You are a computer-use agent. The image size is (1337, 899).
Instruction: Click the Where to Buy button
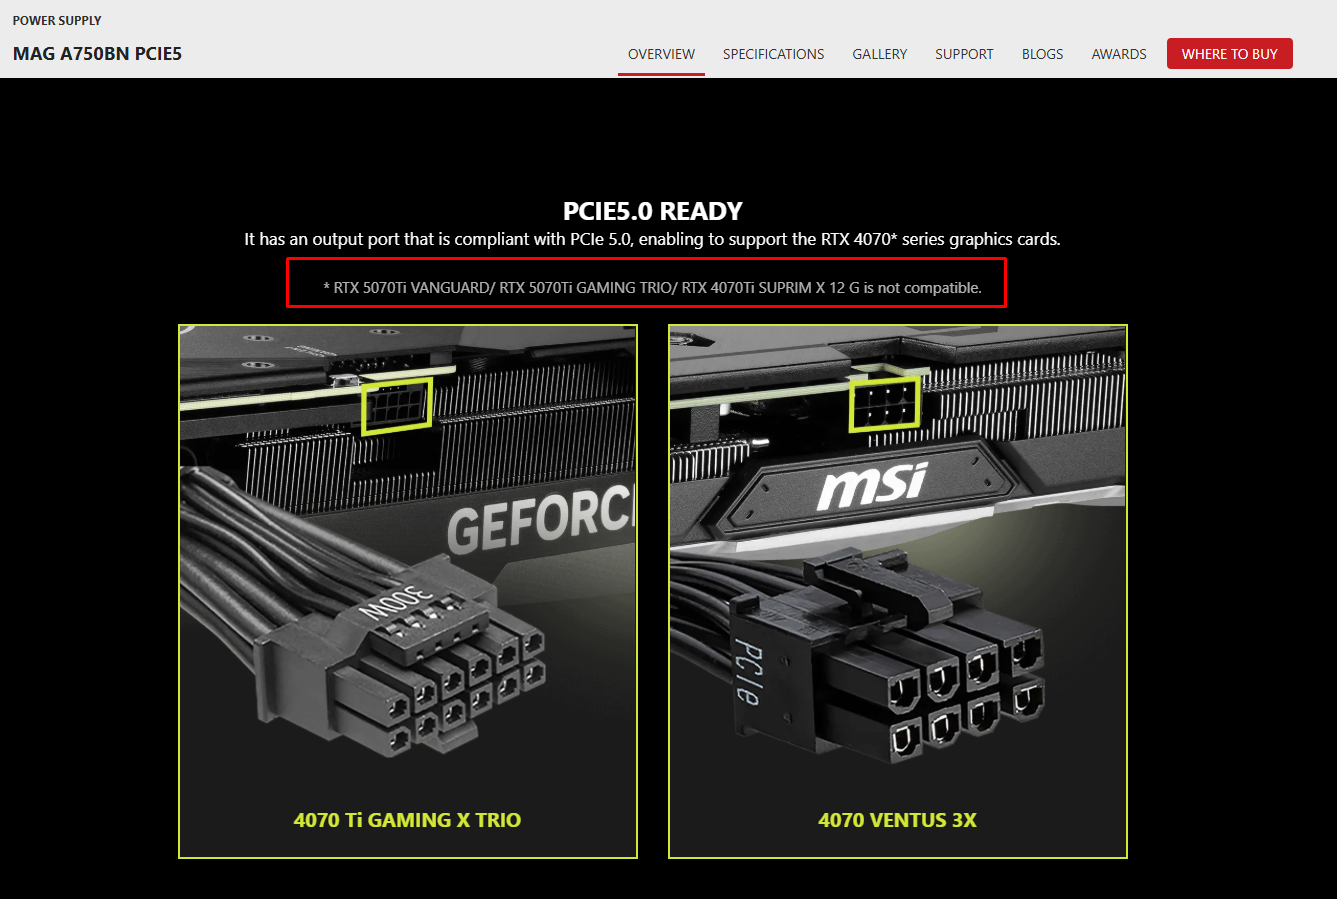coord(1229,54)
